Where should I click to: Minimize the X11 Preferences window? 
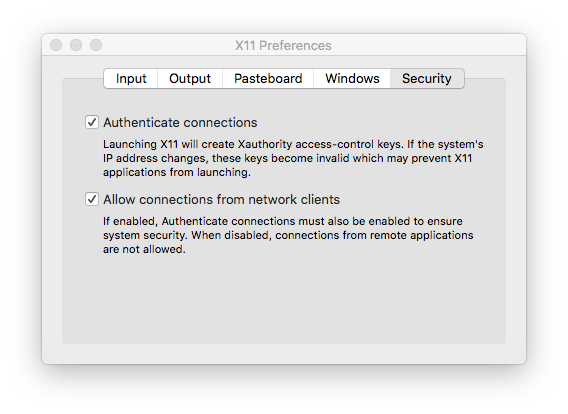point(76,45)
